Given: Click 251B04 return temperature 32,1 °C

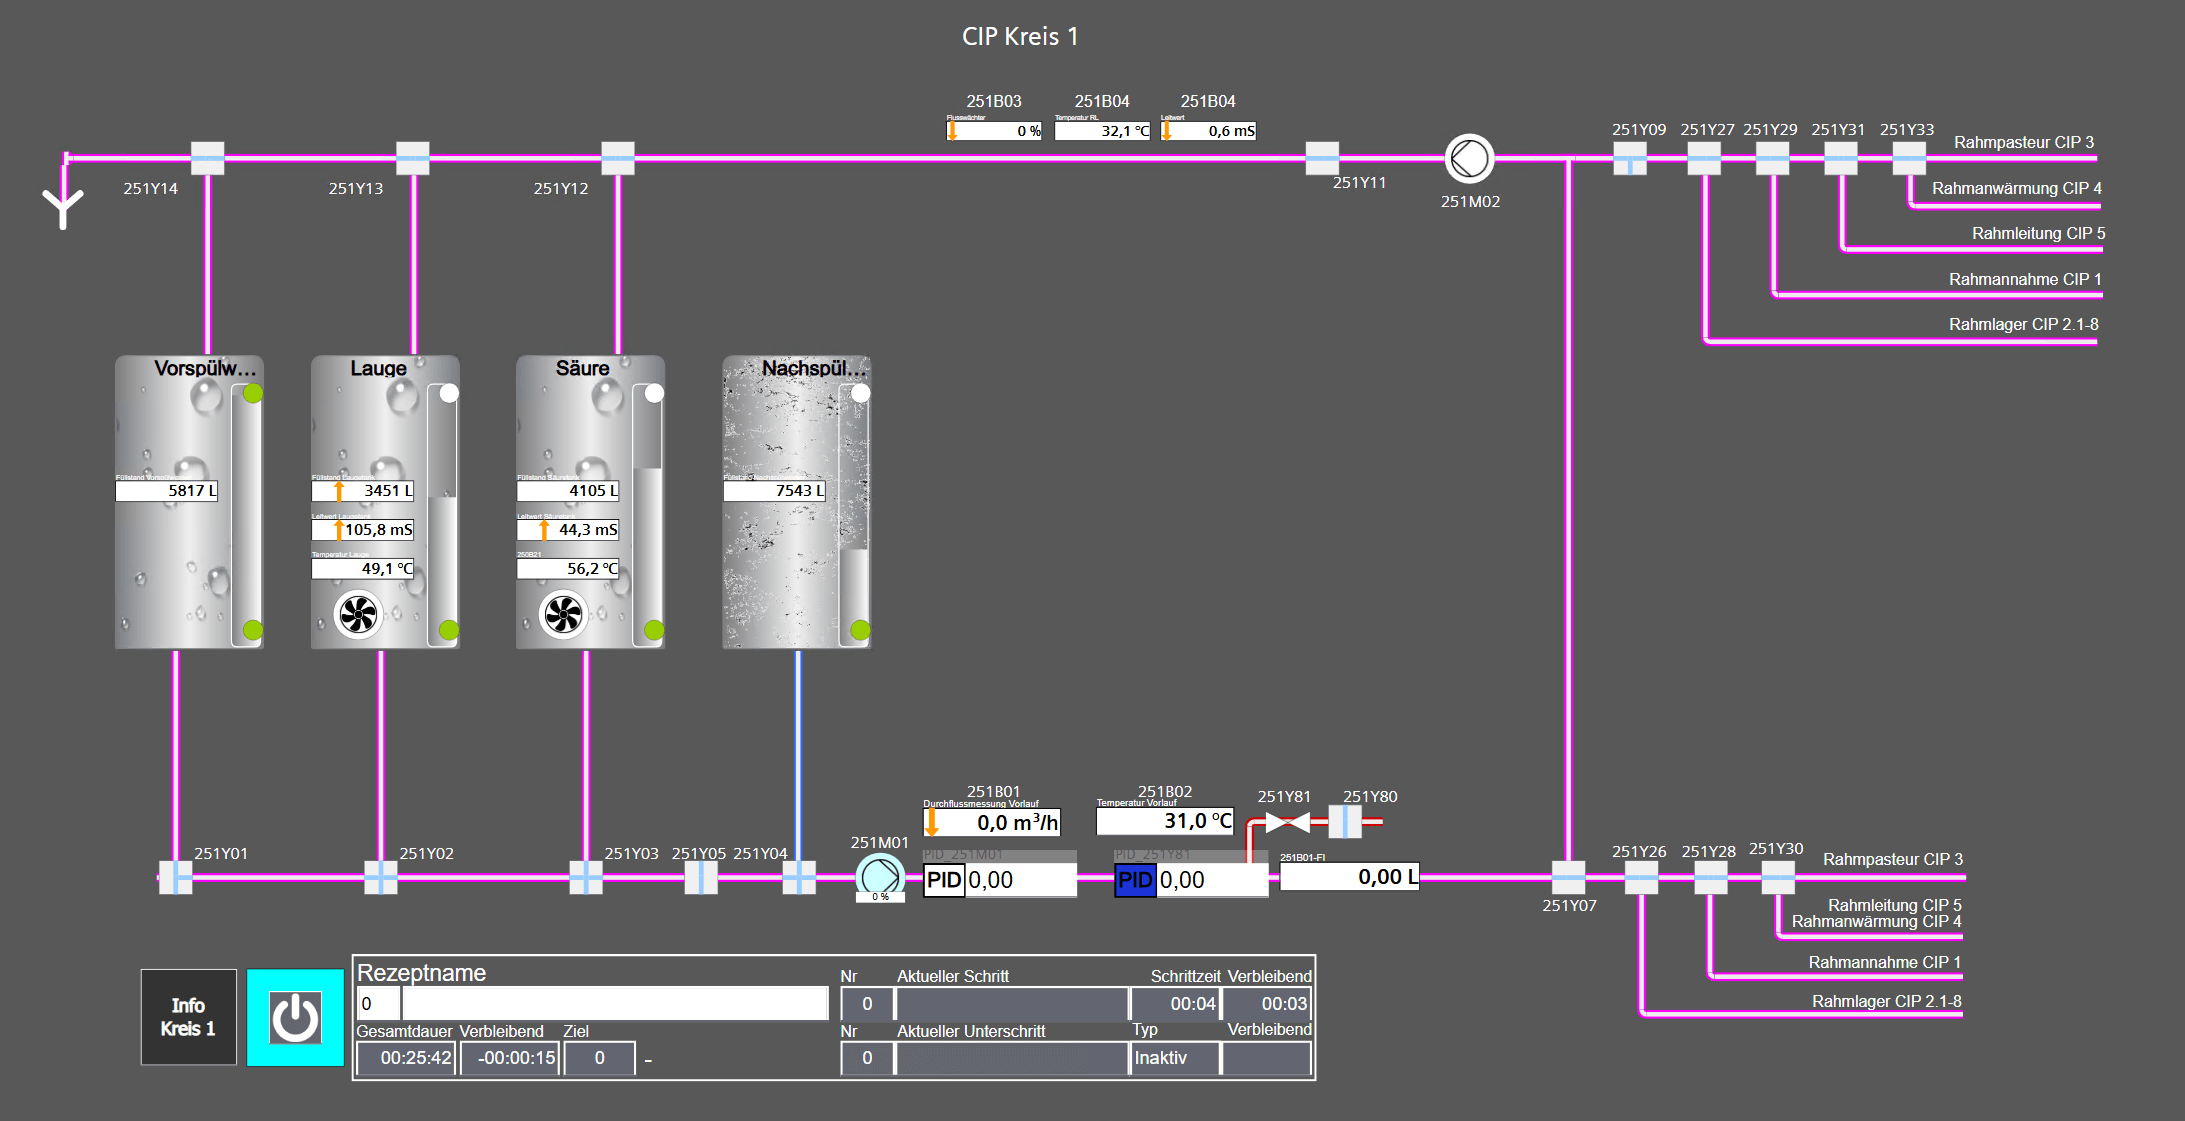Looking at the screenshot, I should [x=1102, y=131].
